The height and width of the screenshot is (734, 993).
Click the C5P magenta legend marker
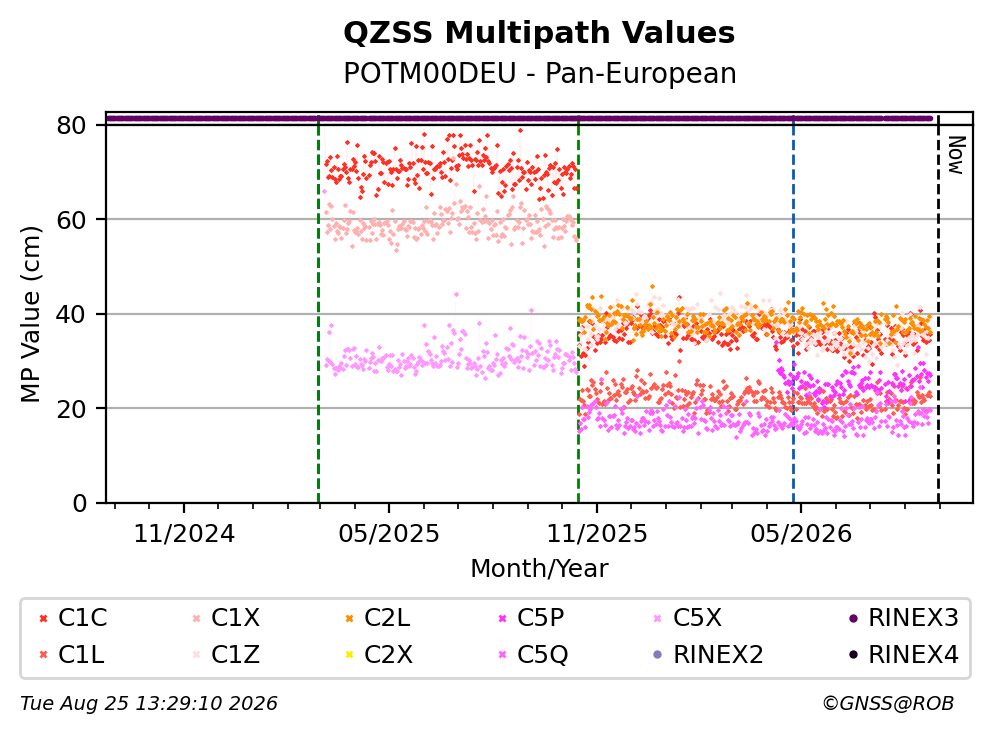pos(503,618)
